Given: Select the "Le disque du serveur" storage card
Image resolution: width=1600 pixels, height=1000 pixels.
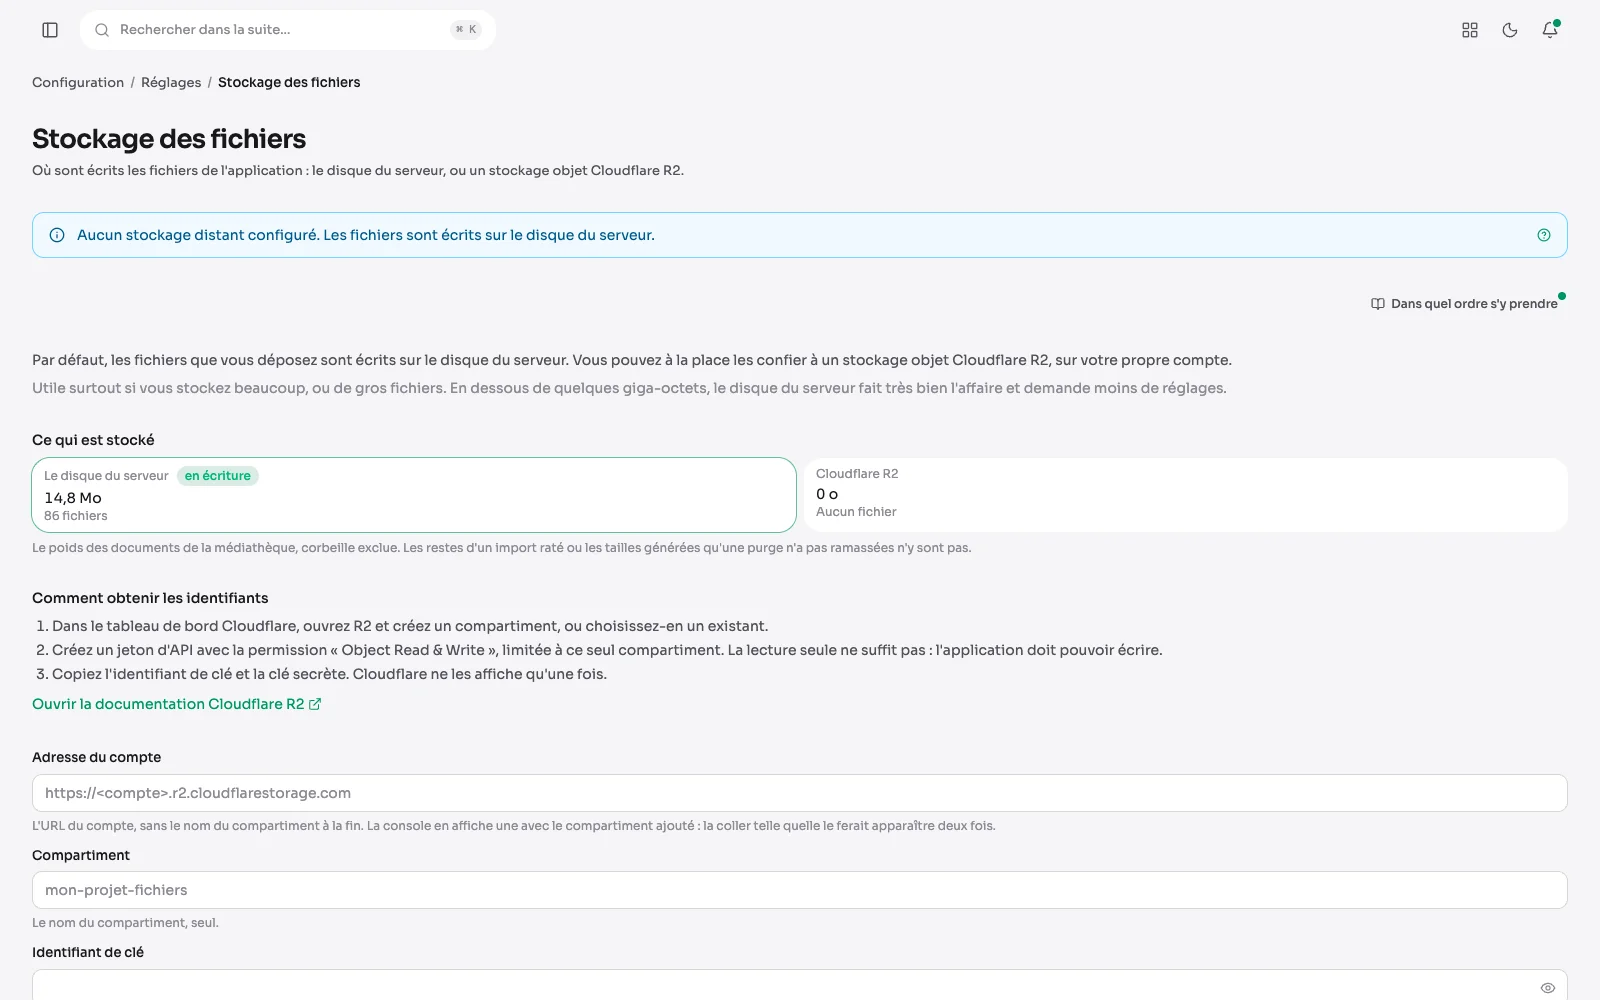Looking at the screenshot, I should click(x=414, y=495).
